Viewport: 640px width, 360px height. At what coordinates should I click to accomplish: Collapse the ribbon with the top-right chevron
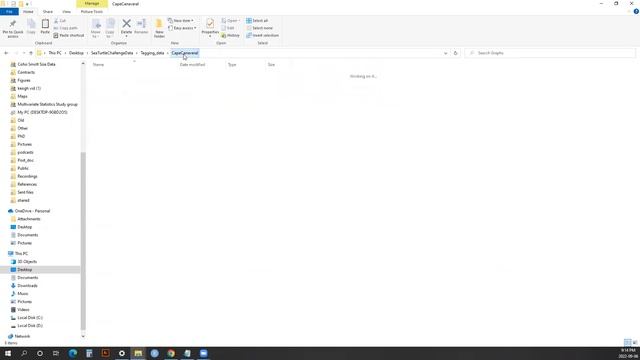coord(629,11)
